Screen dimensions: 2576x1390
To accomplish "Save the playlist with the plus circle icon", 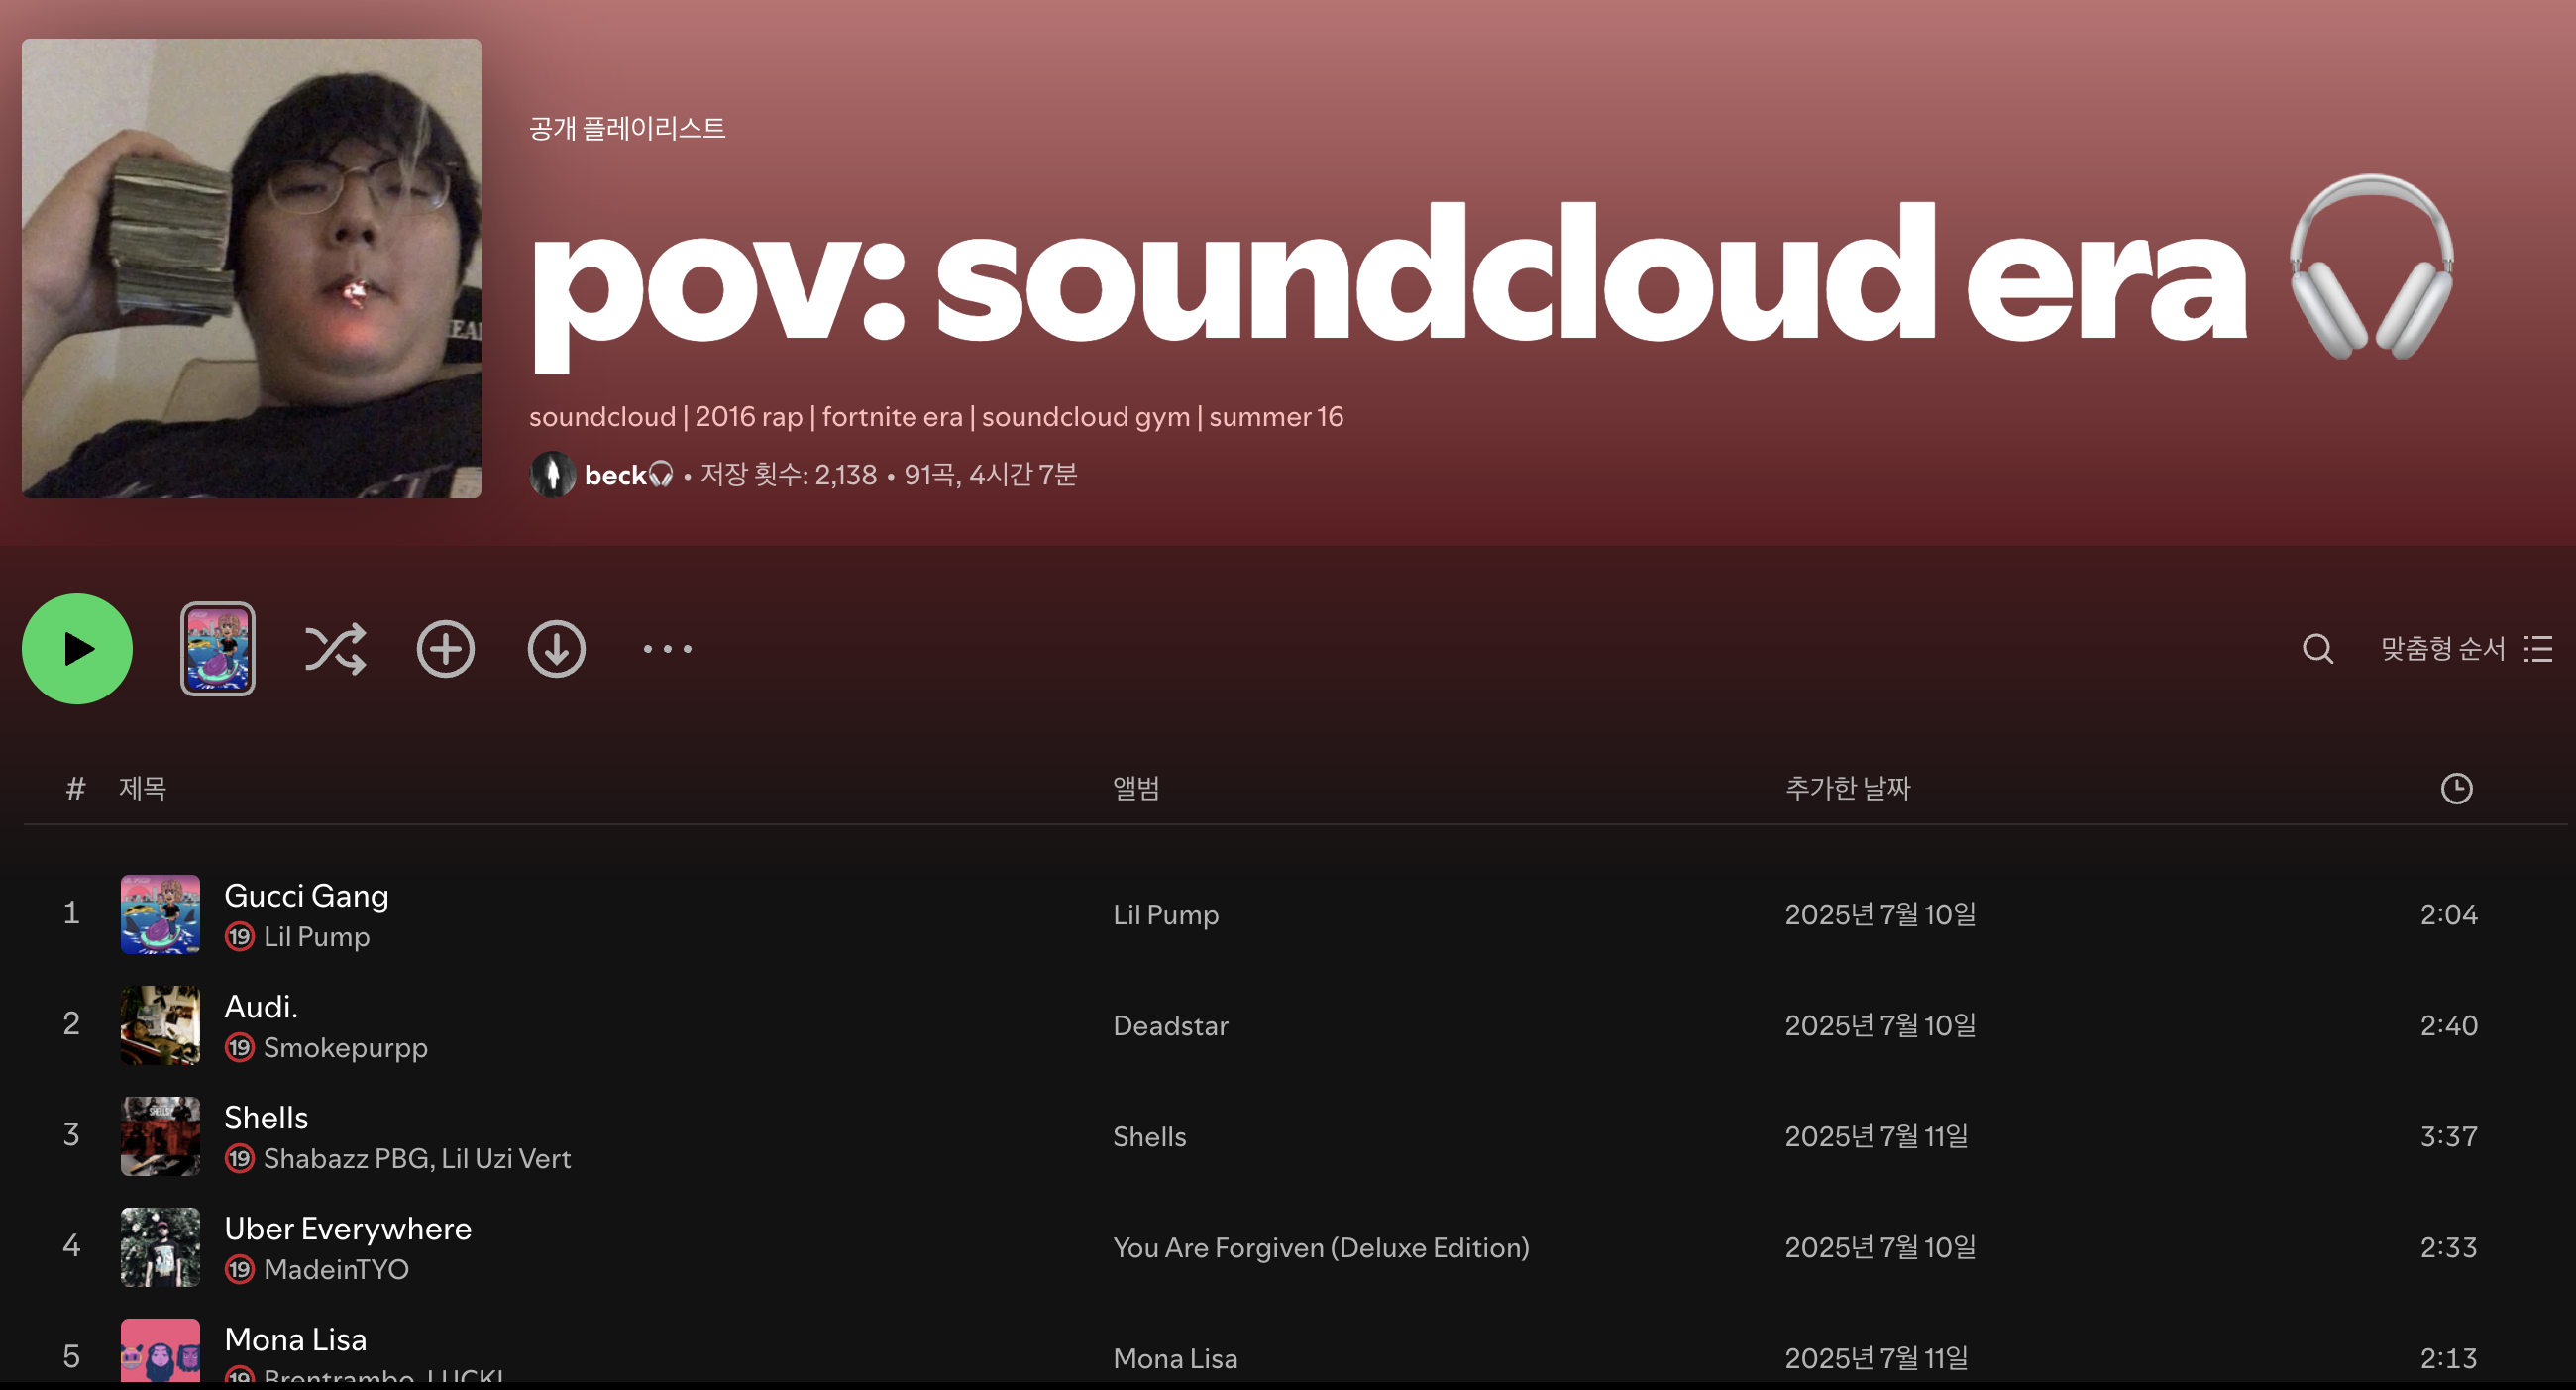I will pyautogui.click(x=445, y=649).
